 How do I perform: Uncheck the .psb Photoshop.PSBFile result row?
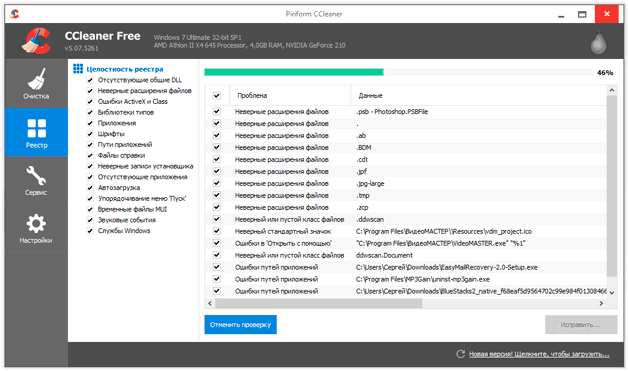point(217,111)
